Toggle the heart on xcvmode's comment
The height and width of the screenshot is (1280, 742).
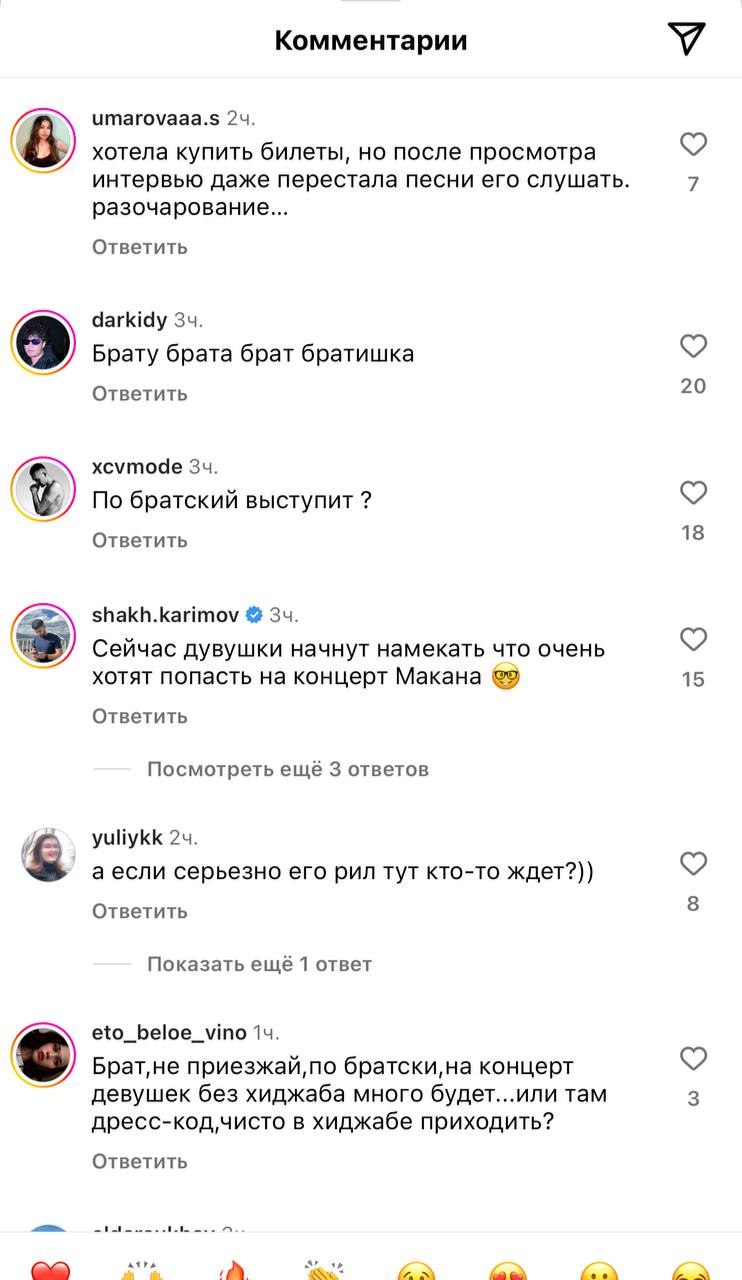click(x=693, y=493)
